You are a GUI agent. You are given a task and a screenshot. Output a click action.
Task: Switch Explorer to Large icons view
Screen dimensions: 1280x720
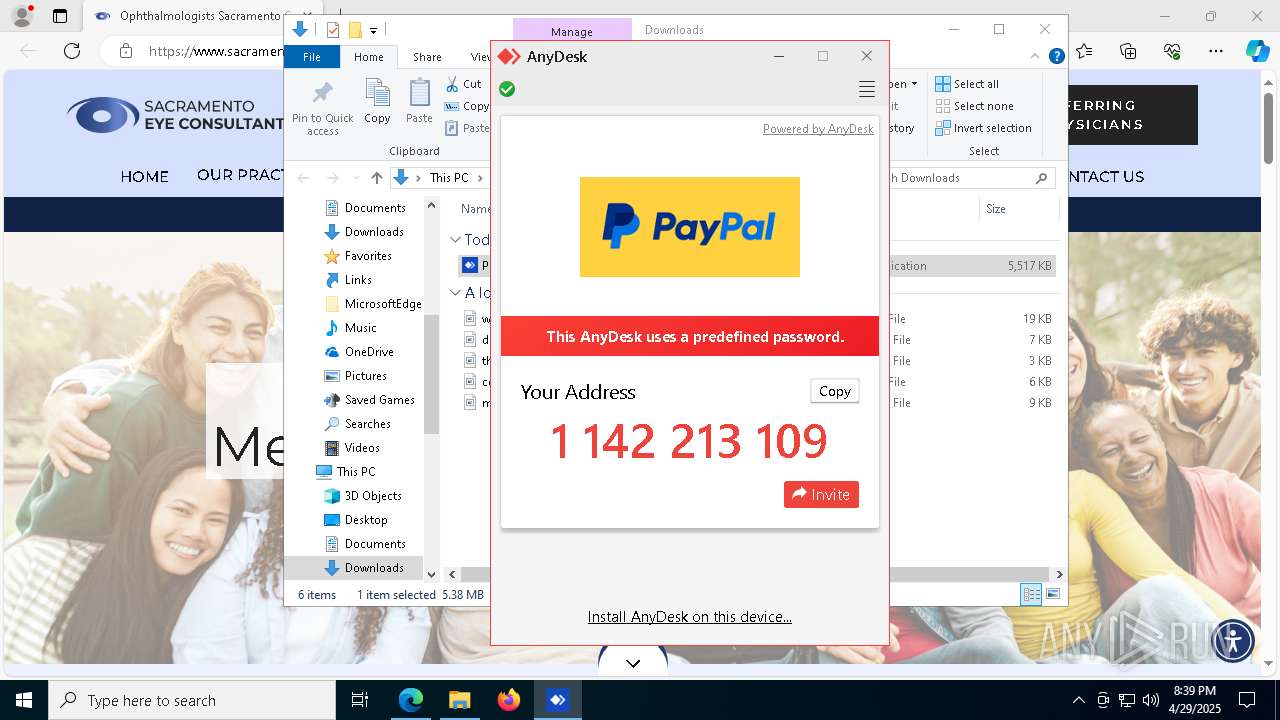tap(1052, 594)
